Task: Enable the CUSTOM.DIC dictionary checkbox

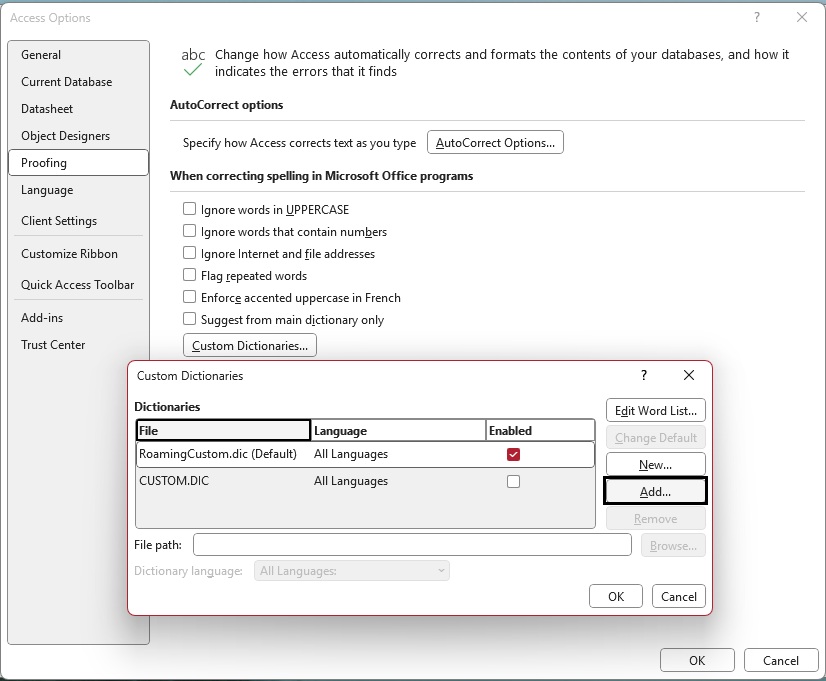Action: click(513, 481)
